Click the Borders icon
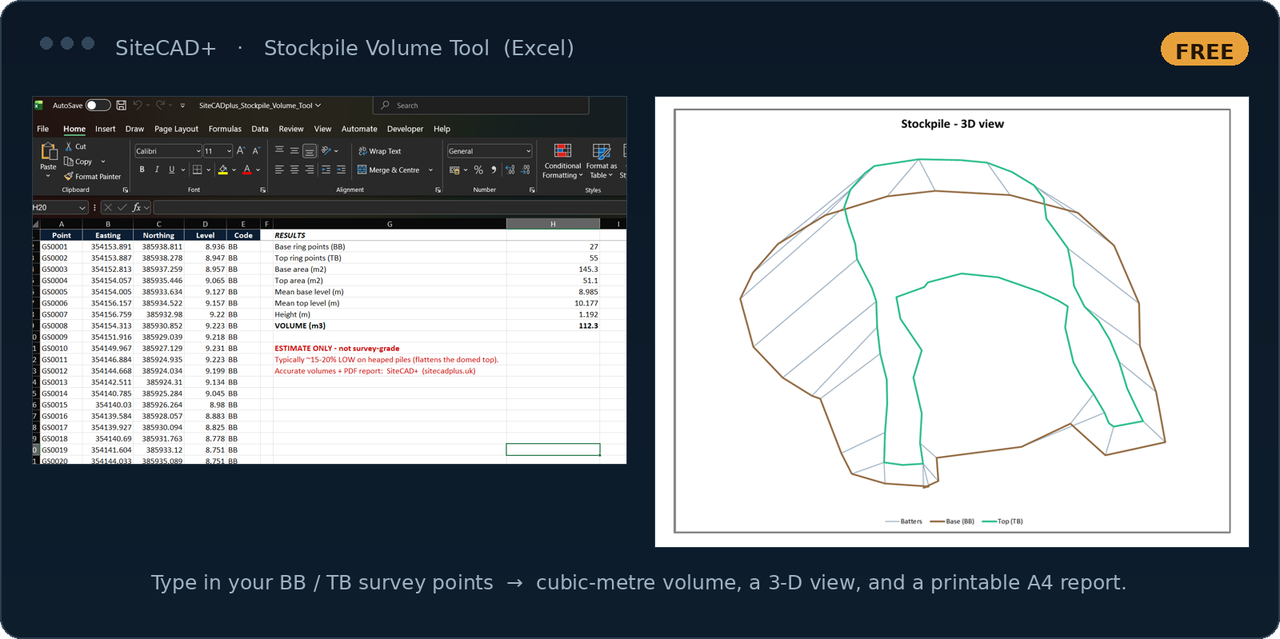 point(197,170)
